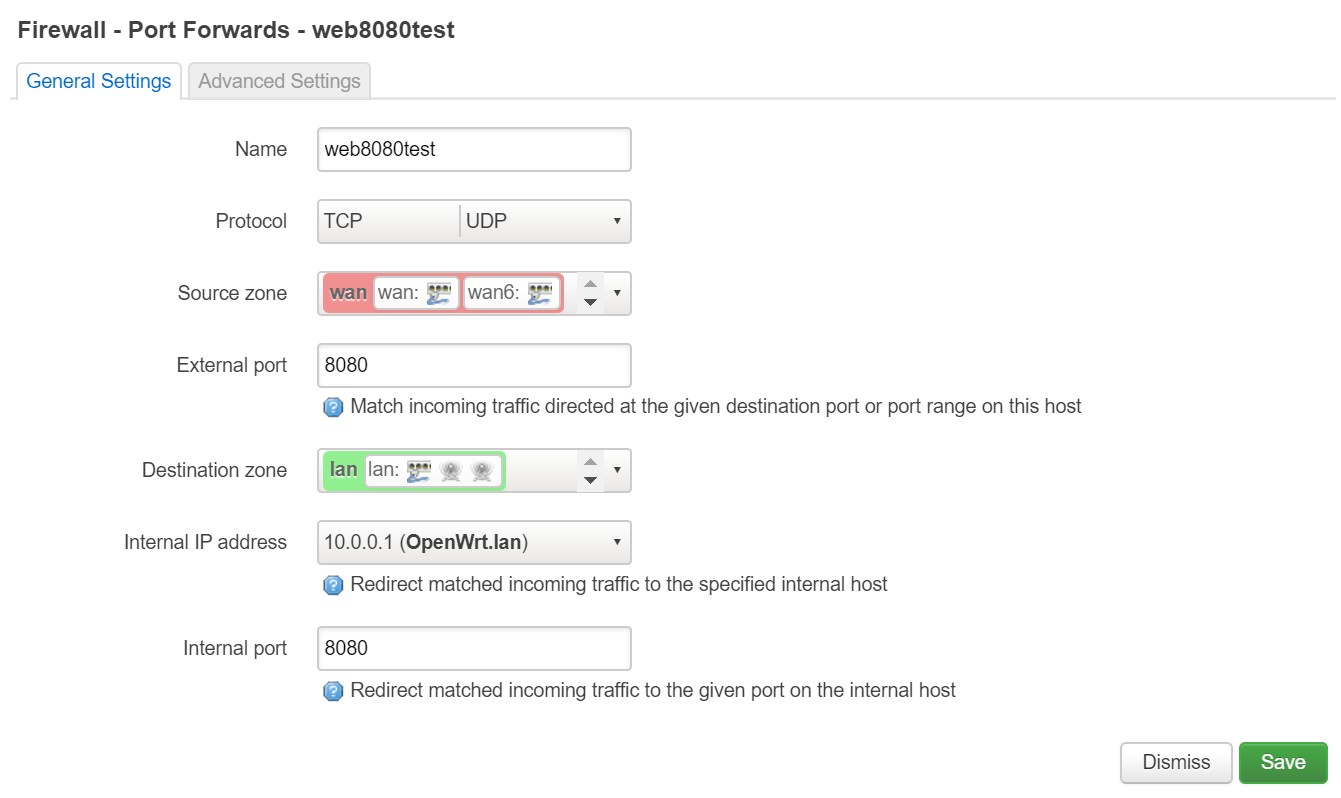The image size is (1341, 798).
Task: Open the Protocol dropdown
Action: [x=616, y=221]
